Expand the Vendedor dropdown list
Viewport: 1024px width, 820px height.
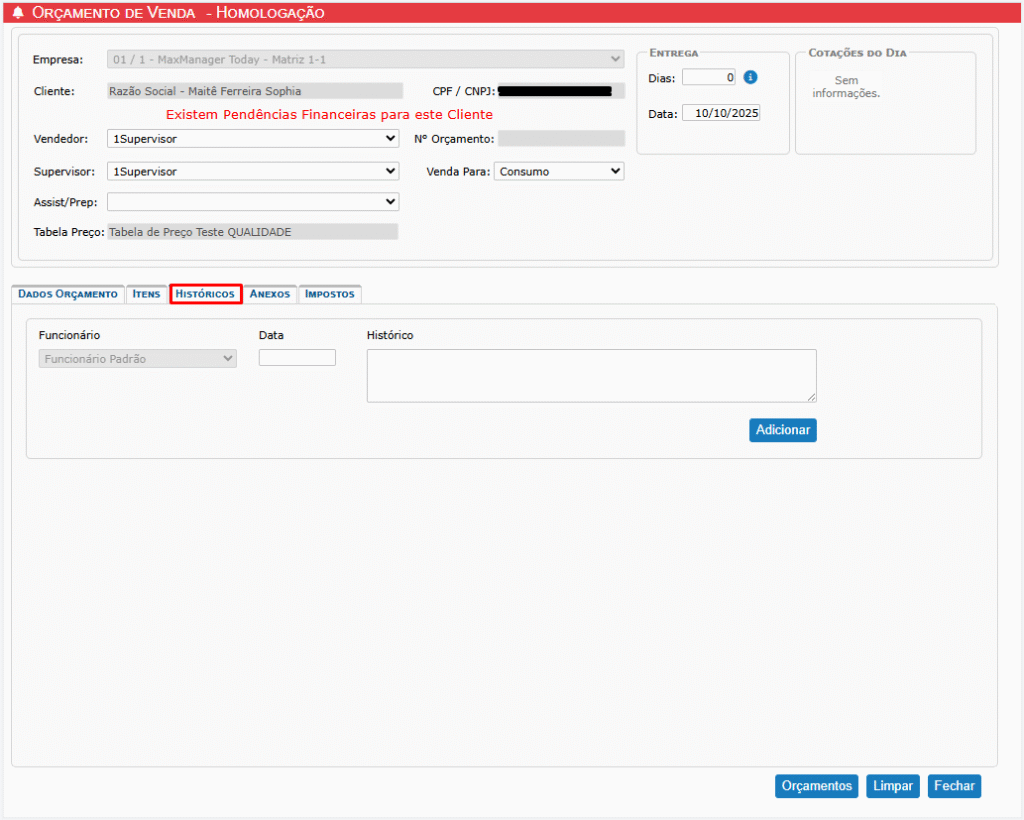[252, 139]
